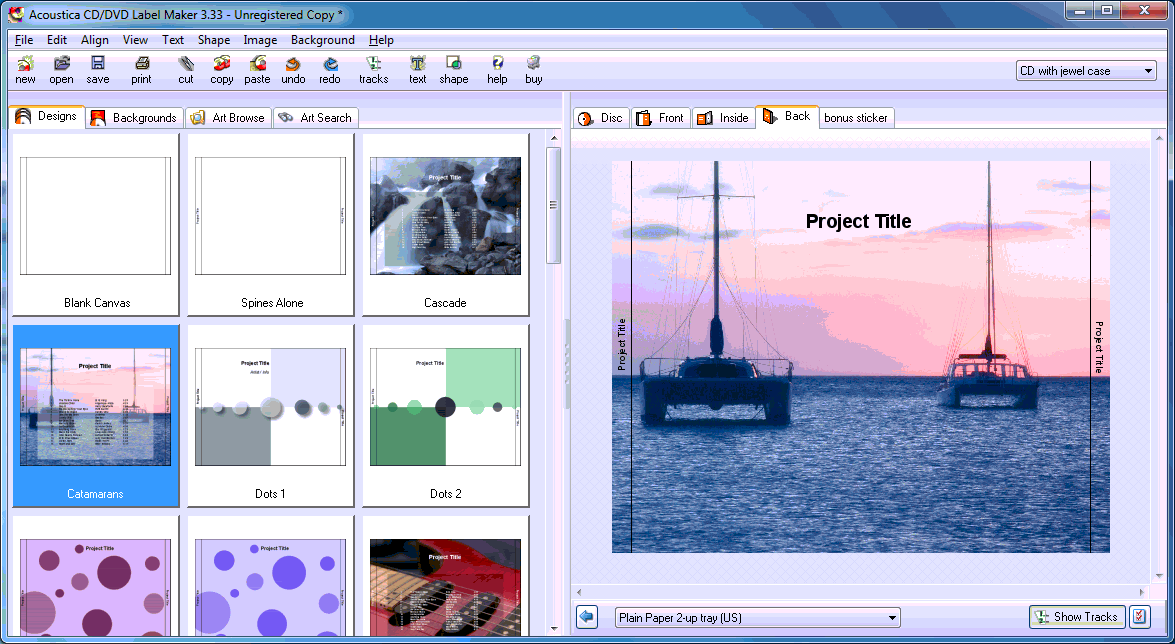Click the new project toolbar icon
Image resolution: width=1175 pixels, height=644 pixels.
tap(25, 69)
